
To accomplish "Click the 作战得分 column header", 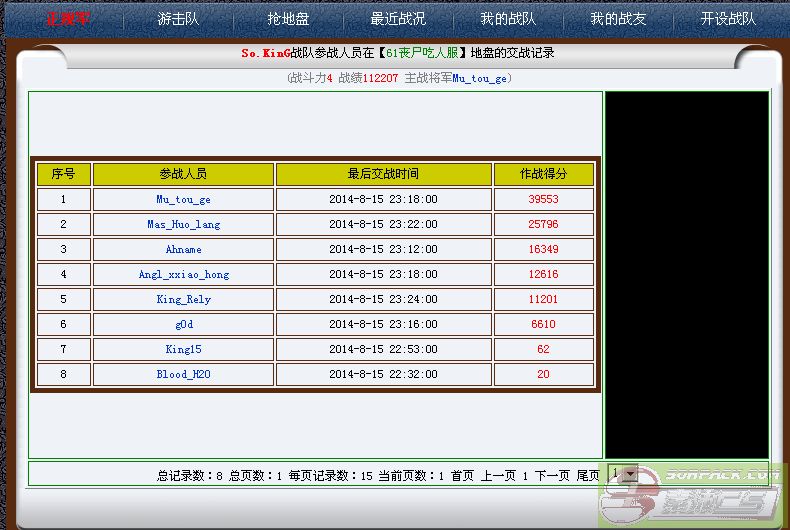I will 543,174.
